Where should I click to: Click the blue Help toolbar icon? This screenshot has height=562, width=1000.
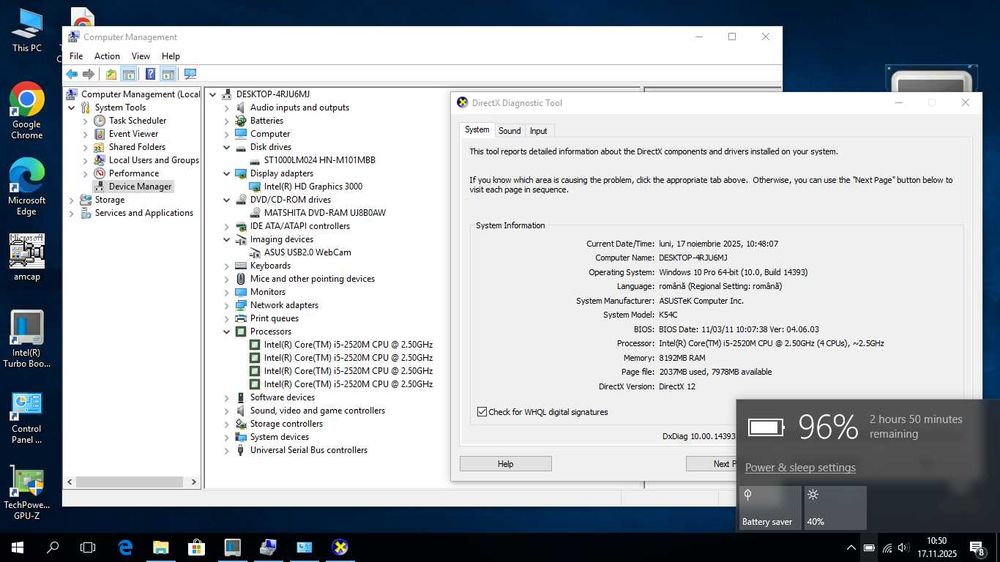click(150, 74)
